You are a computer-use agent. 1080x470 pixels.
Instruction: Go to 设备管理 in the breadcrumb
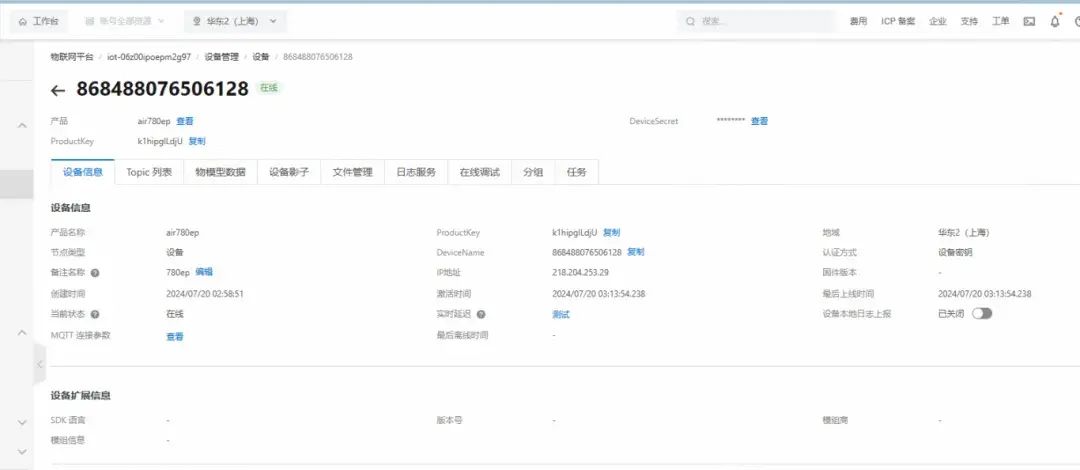click(x=221, y=57)
